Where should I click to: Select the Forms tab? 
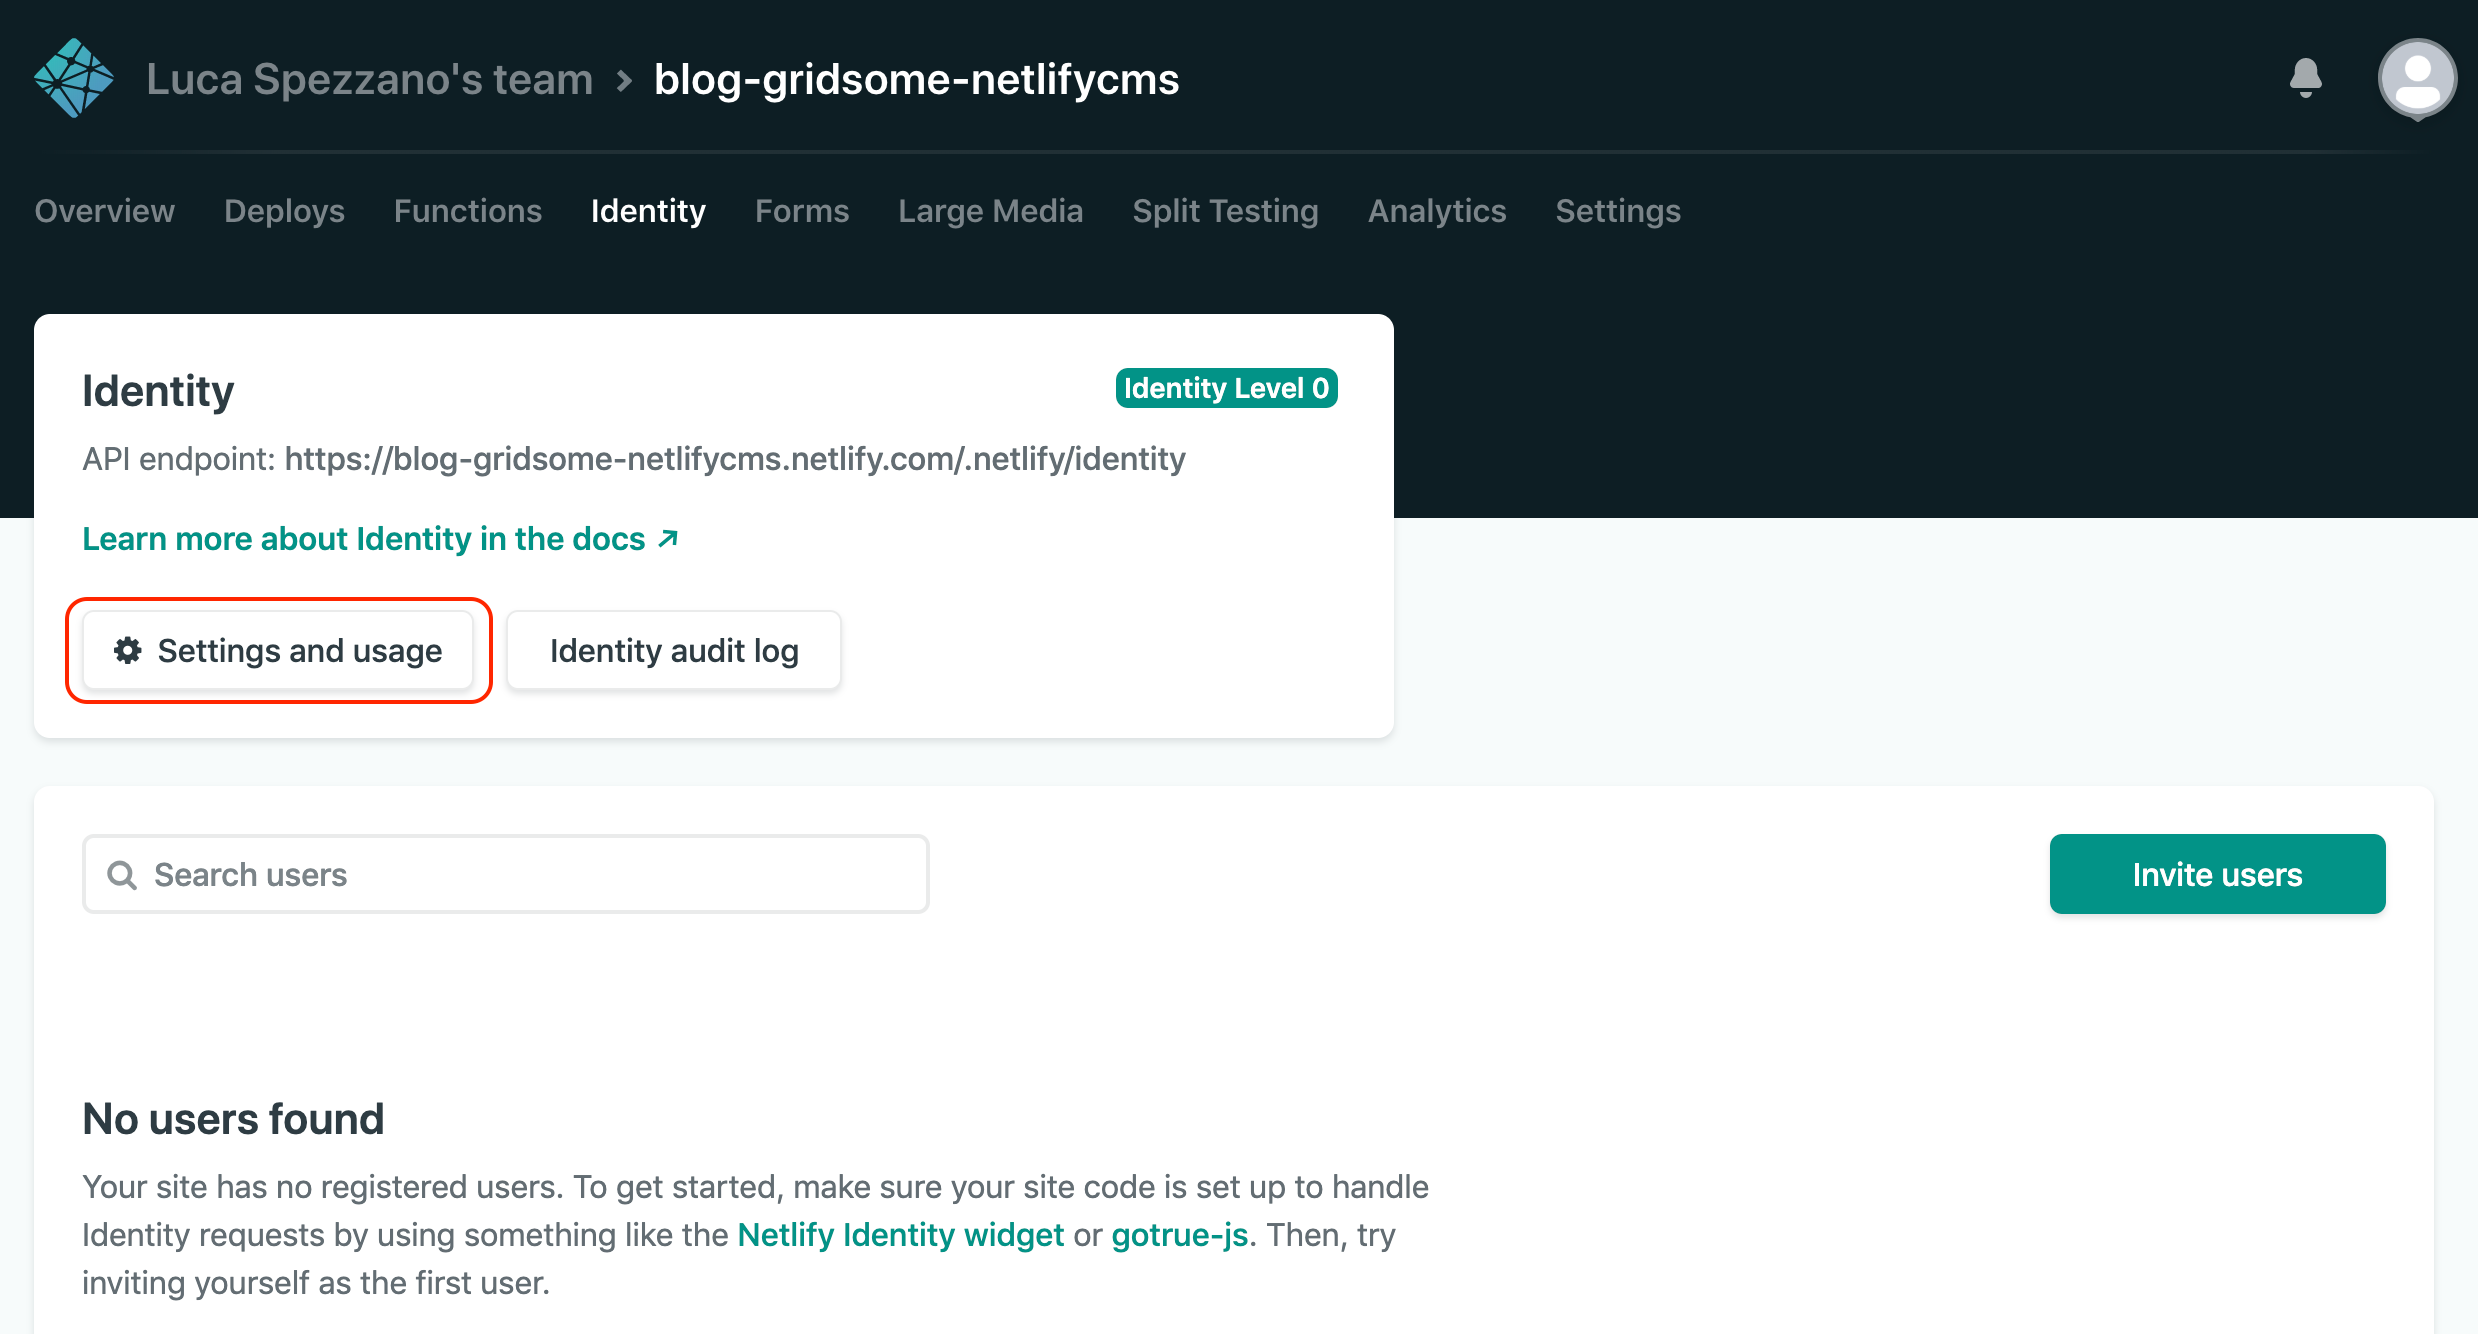[x=801, y=211]
